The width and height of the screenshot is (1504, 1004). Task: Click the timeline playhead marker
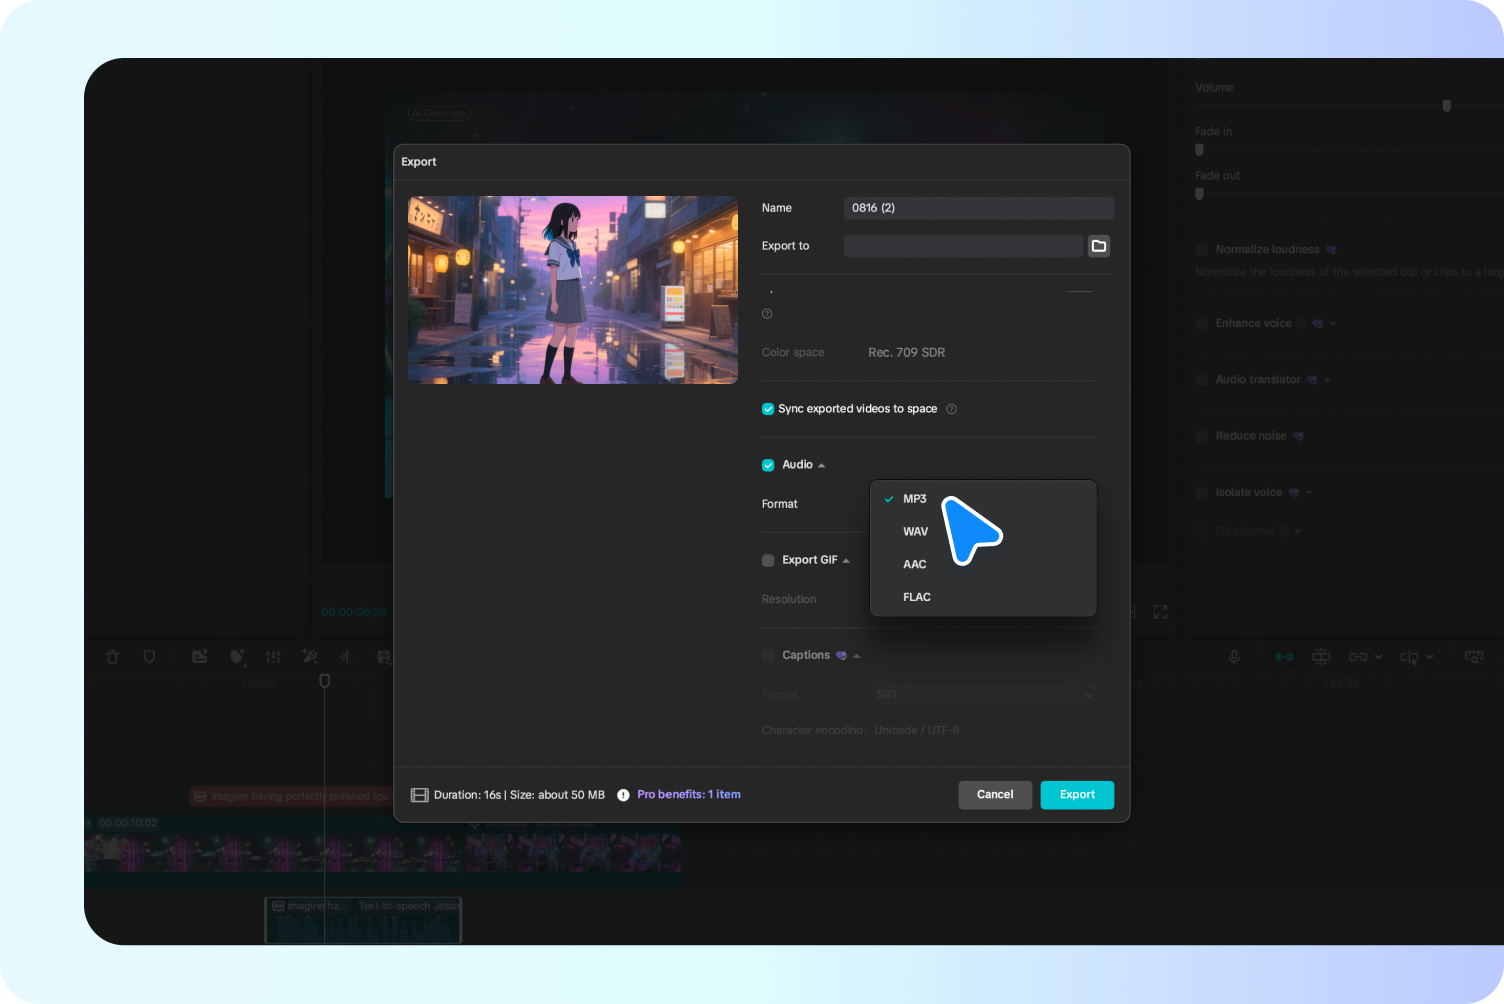(x=324, y=681)
